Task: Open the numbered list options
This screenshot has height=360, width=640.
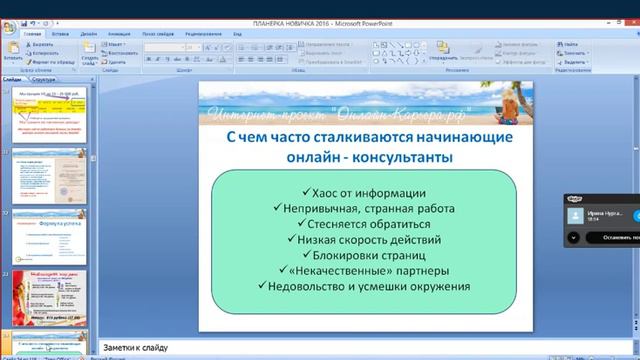Action: tap(256, 48)
